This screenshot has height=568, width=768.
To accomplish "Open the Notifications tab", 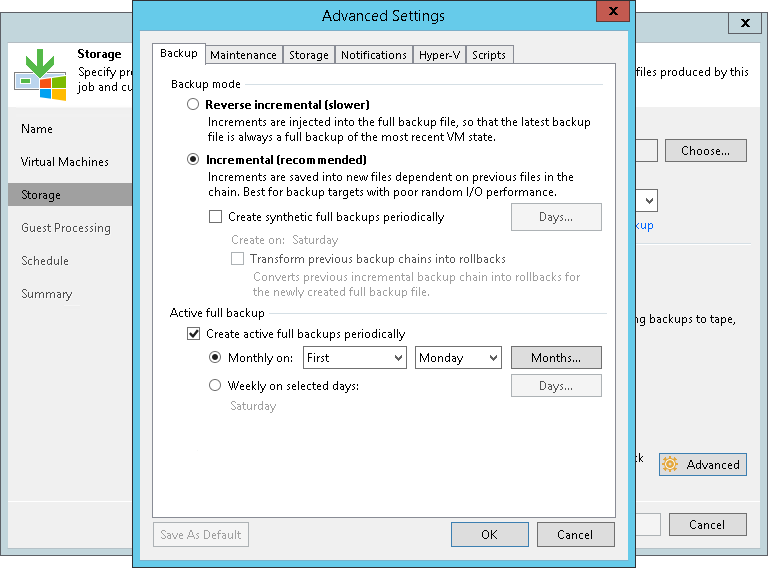I will (374, 55).
